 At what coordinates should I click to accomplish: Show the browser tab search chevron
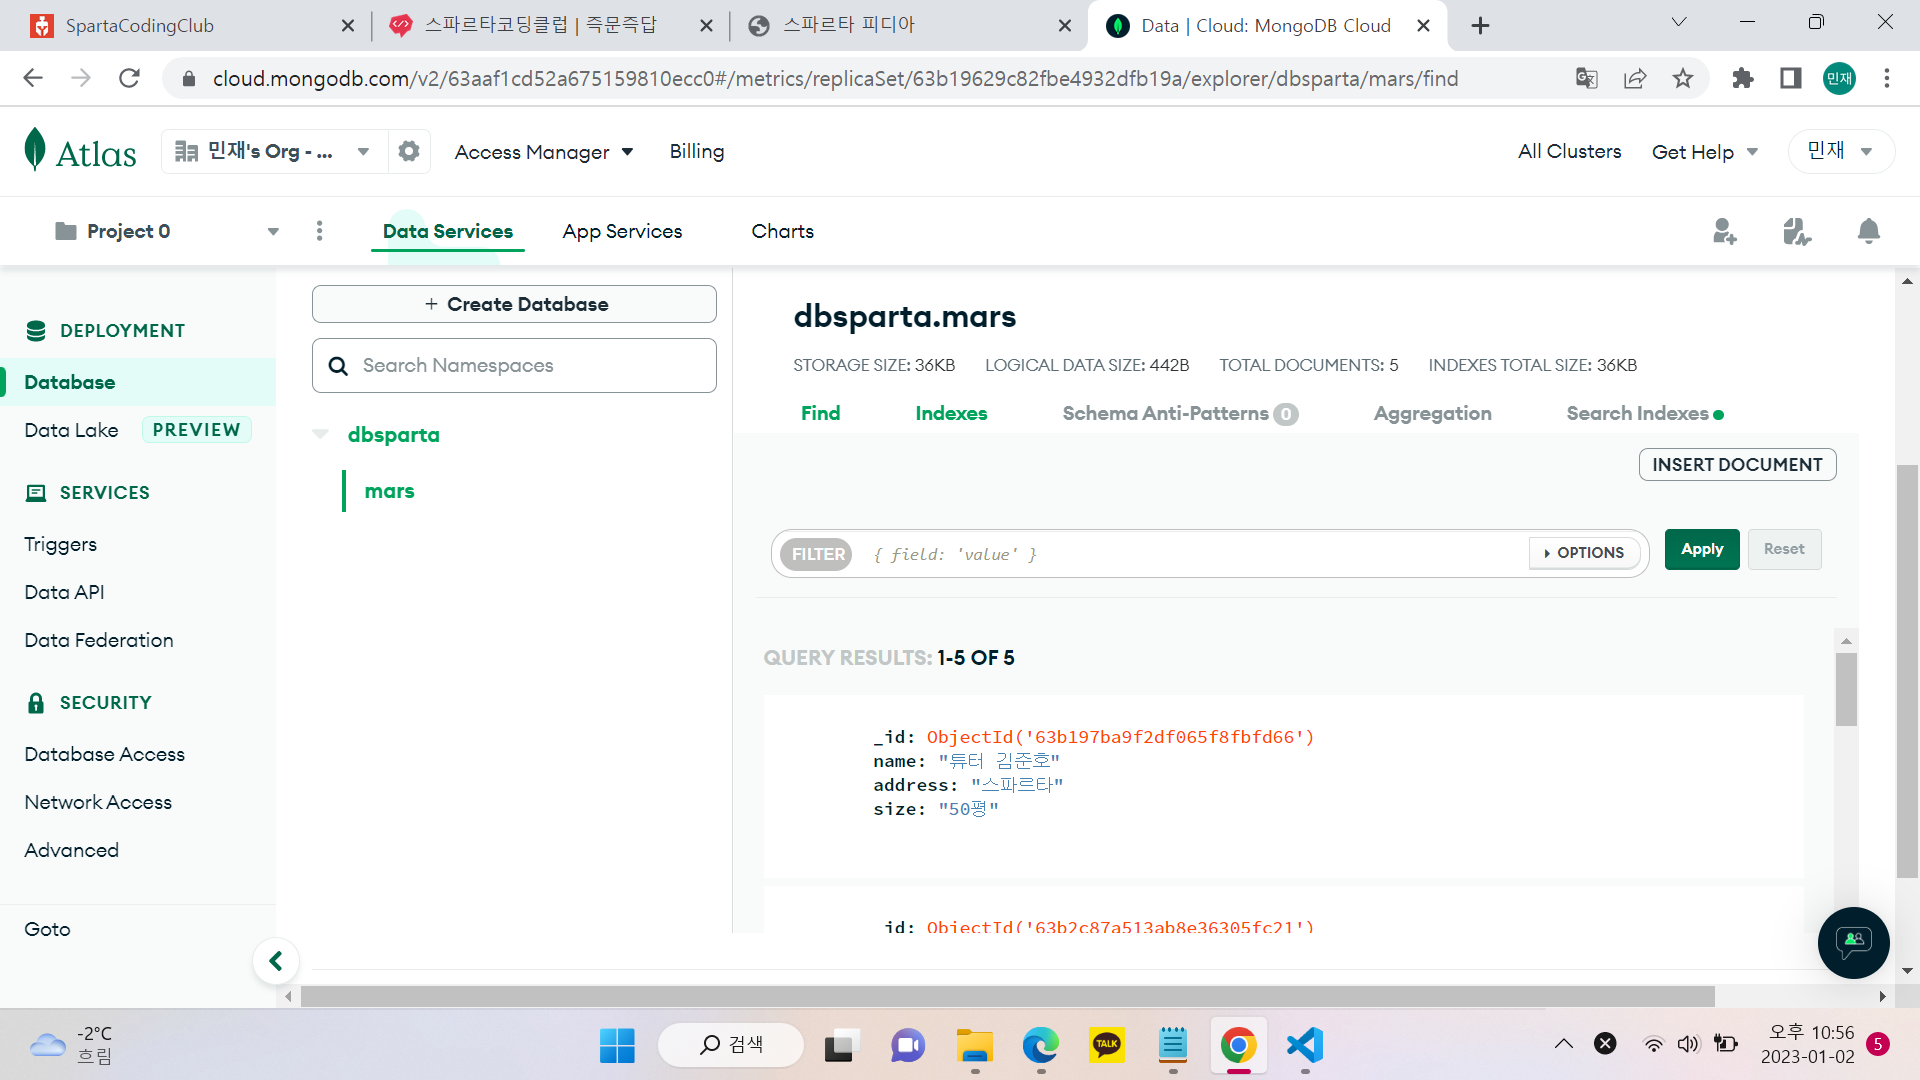(x=1679, y=23)
